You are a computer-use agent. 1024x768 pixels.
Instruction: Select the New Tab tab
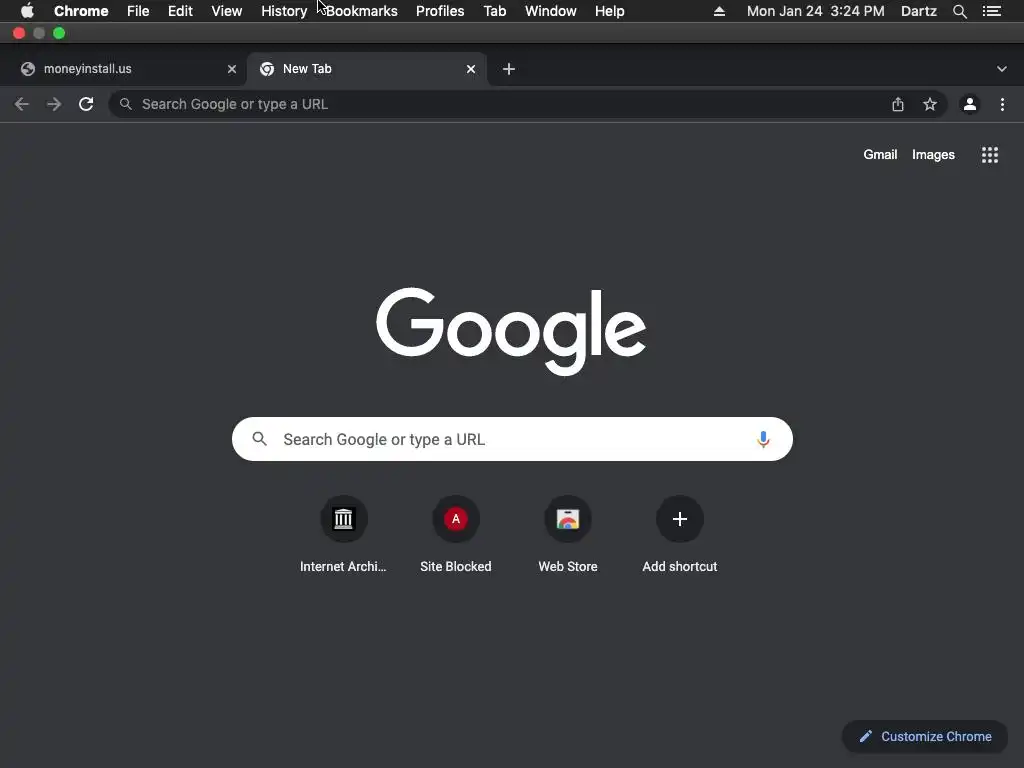pyautogui.click(x=366, y=69)
